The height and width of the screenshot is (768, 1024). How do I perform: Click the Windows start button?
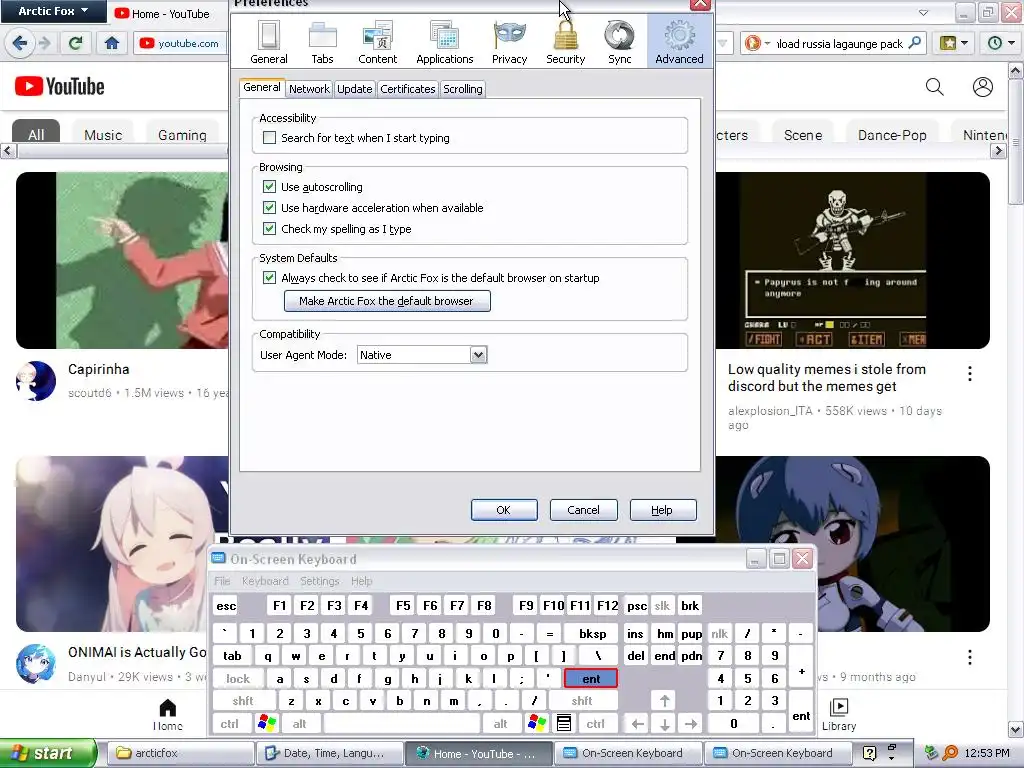48,753
